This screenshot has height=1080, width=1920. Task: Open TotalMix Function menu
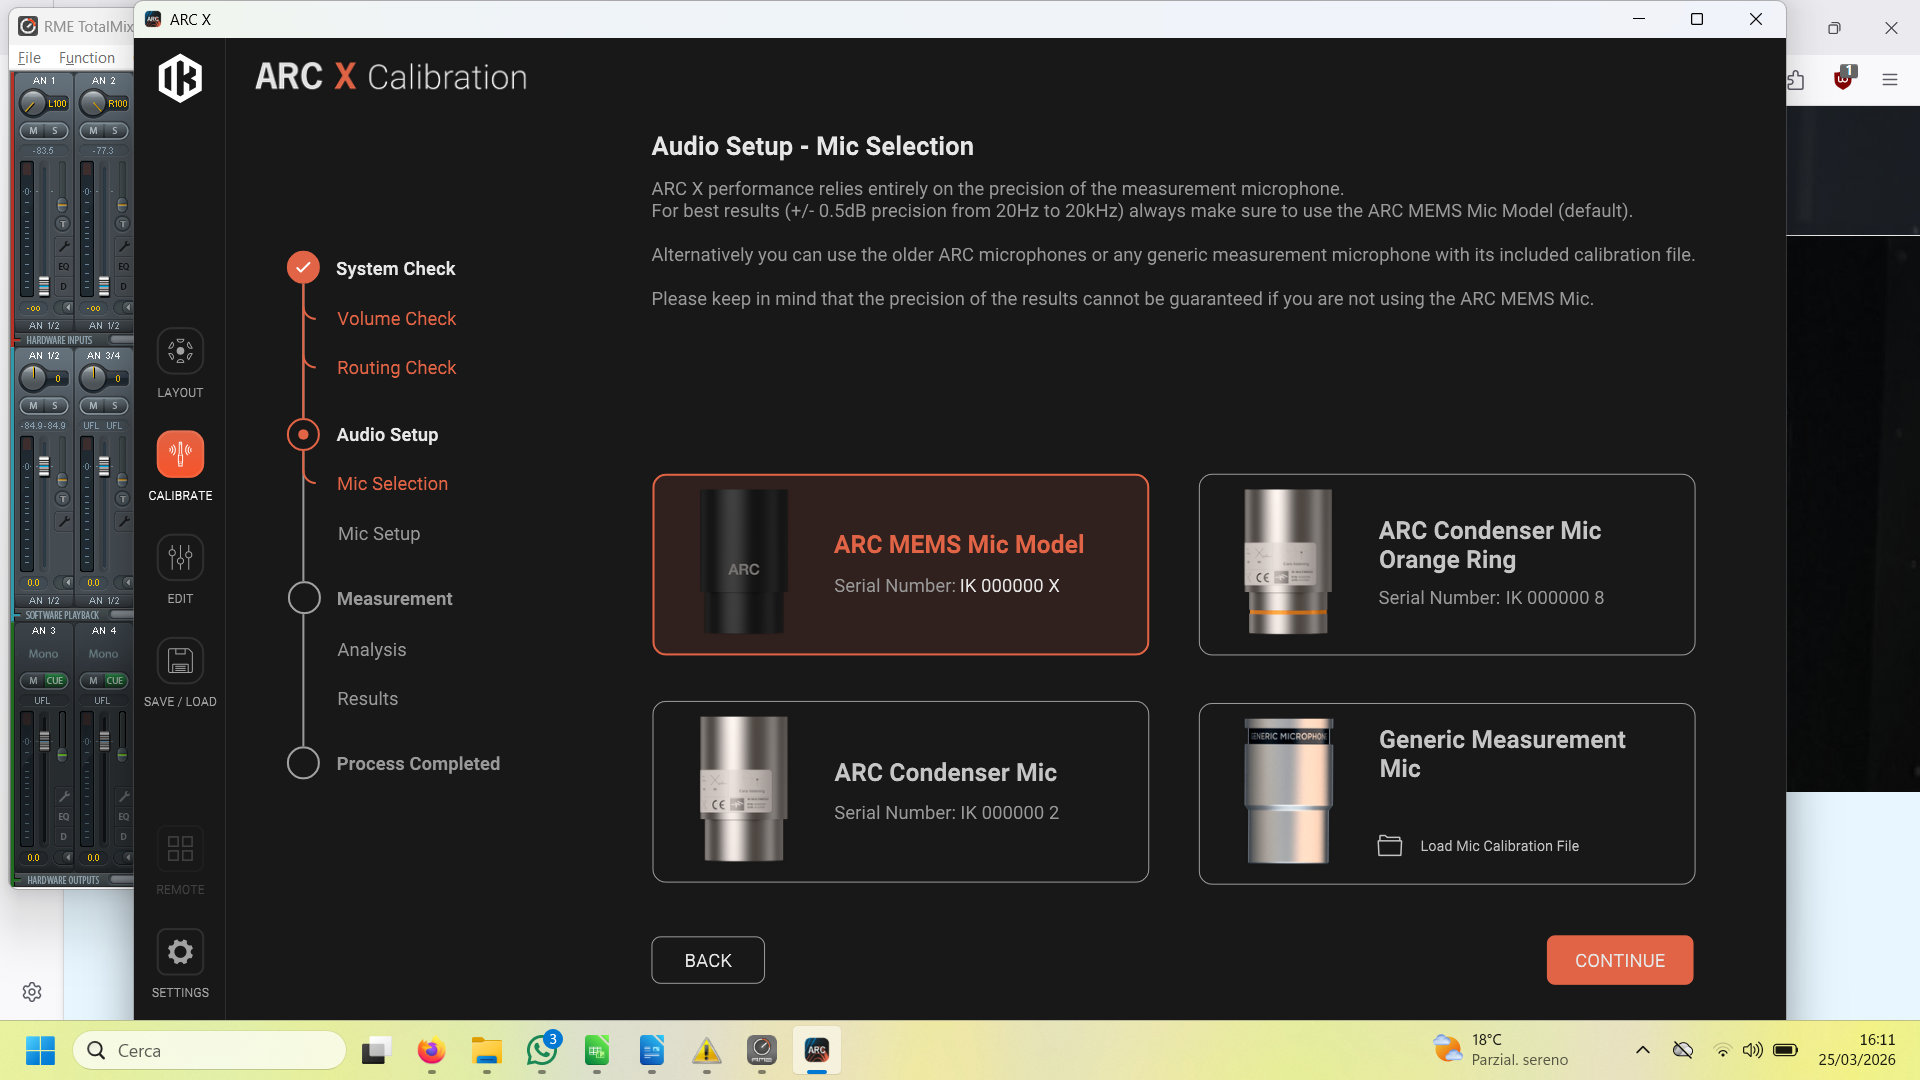pyautogui.click(x=86, y=58)
